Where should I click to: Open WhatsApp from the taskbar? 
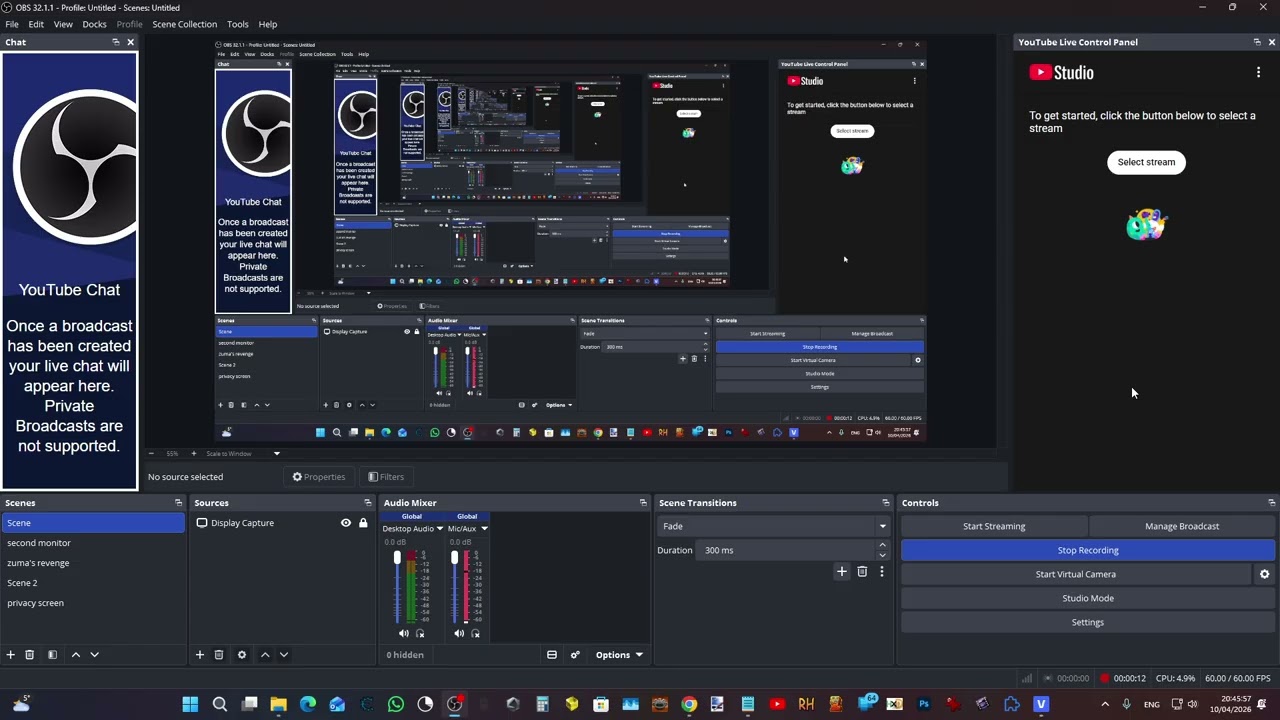click(x=396, y=704)
